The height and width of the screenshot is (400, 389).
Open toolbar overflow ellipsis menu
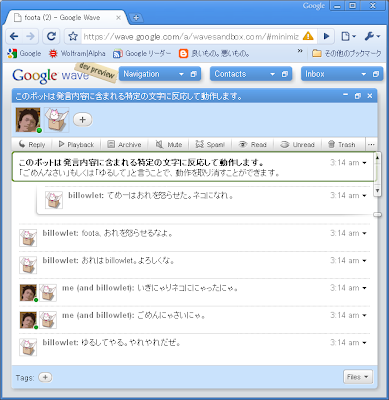[371, 144]
